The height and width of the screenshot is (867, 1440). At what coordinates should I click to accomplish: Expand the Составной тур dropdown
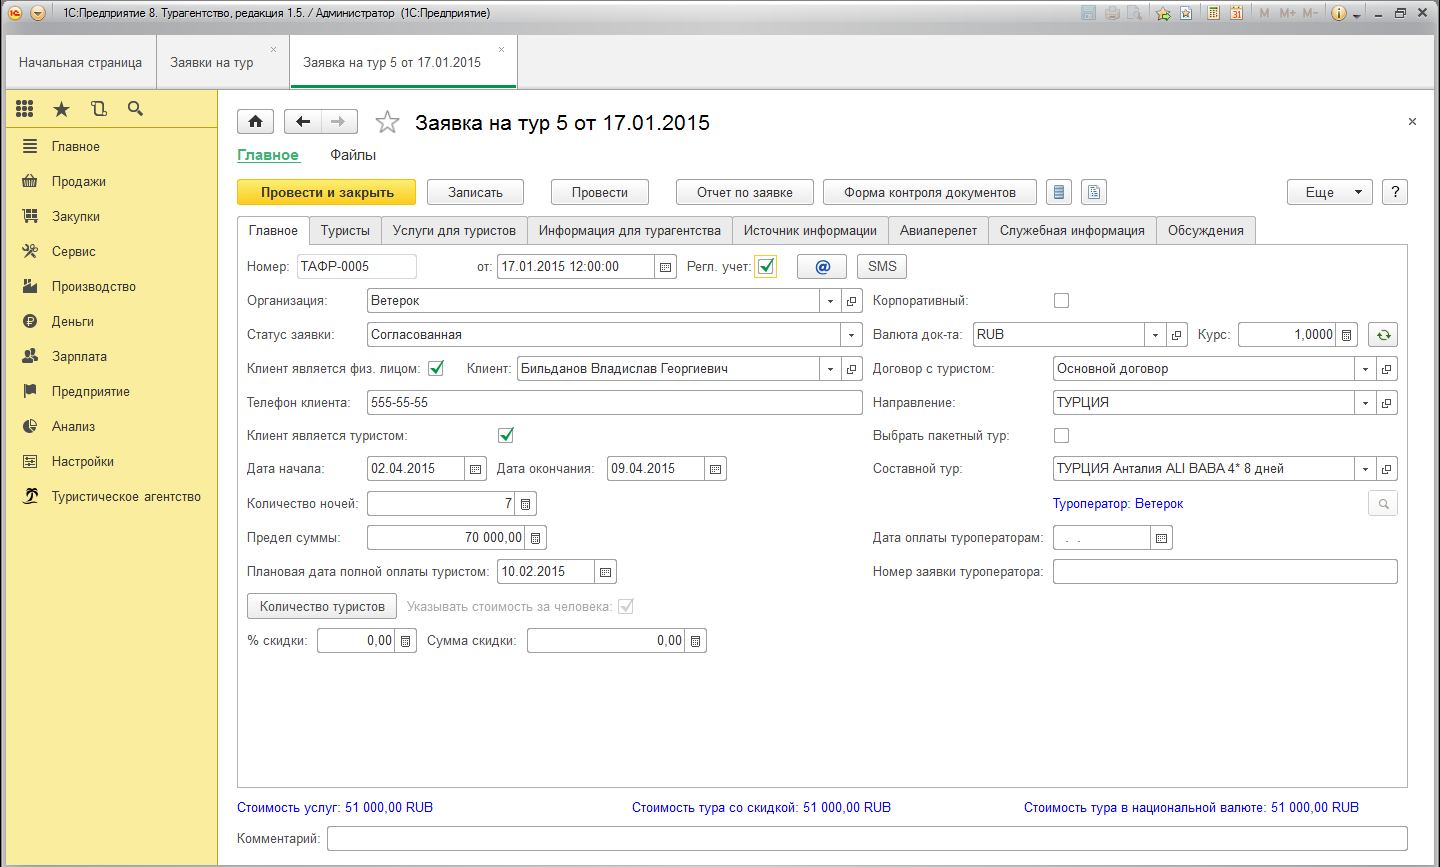(x=1366, y=469)
